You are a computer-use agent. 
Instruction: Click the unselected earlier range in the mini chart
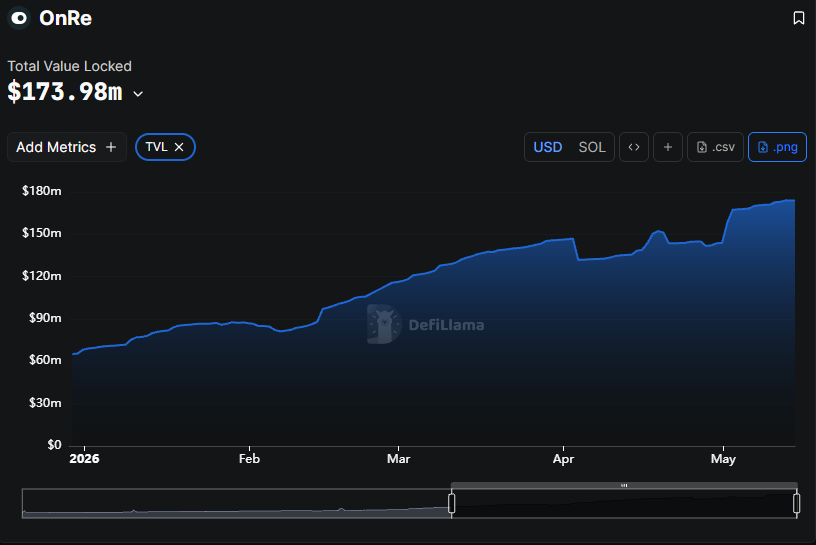coord(236,503)
